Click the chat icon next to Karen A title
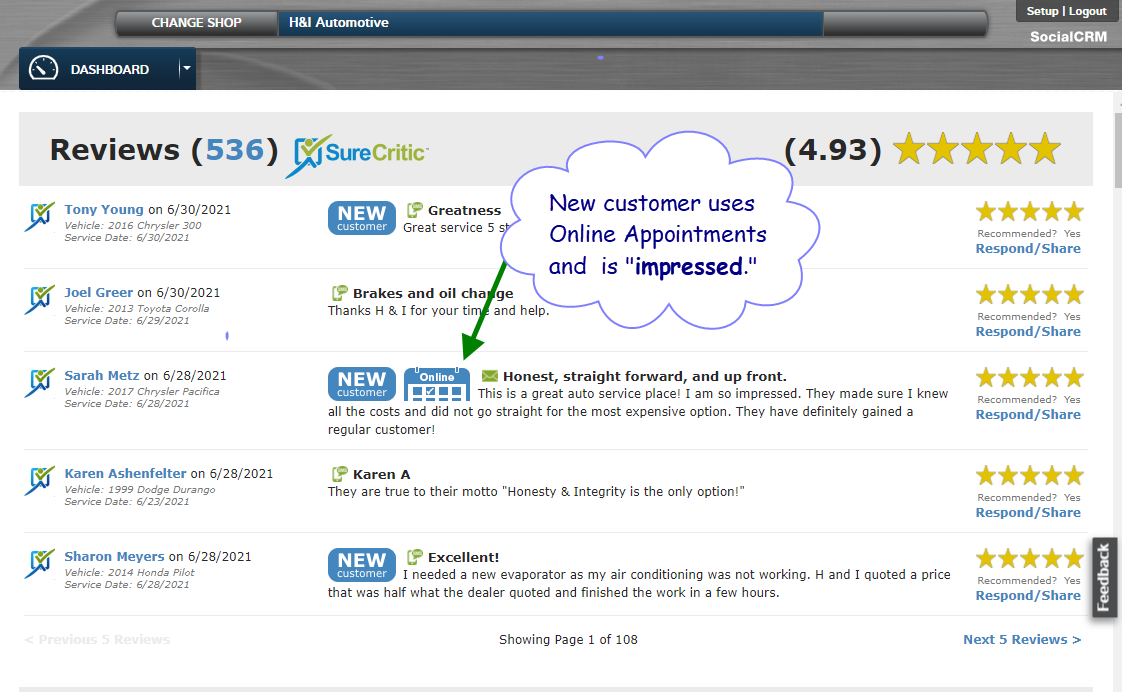The height and width of the screenshot is (692, 1122). (340, 474)
